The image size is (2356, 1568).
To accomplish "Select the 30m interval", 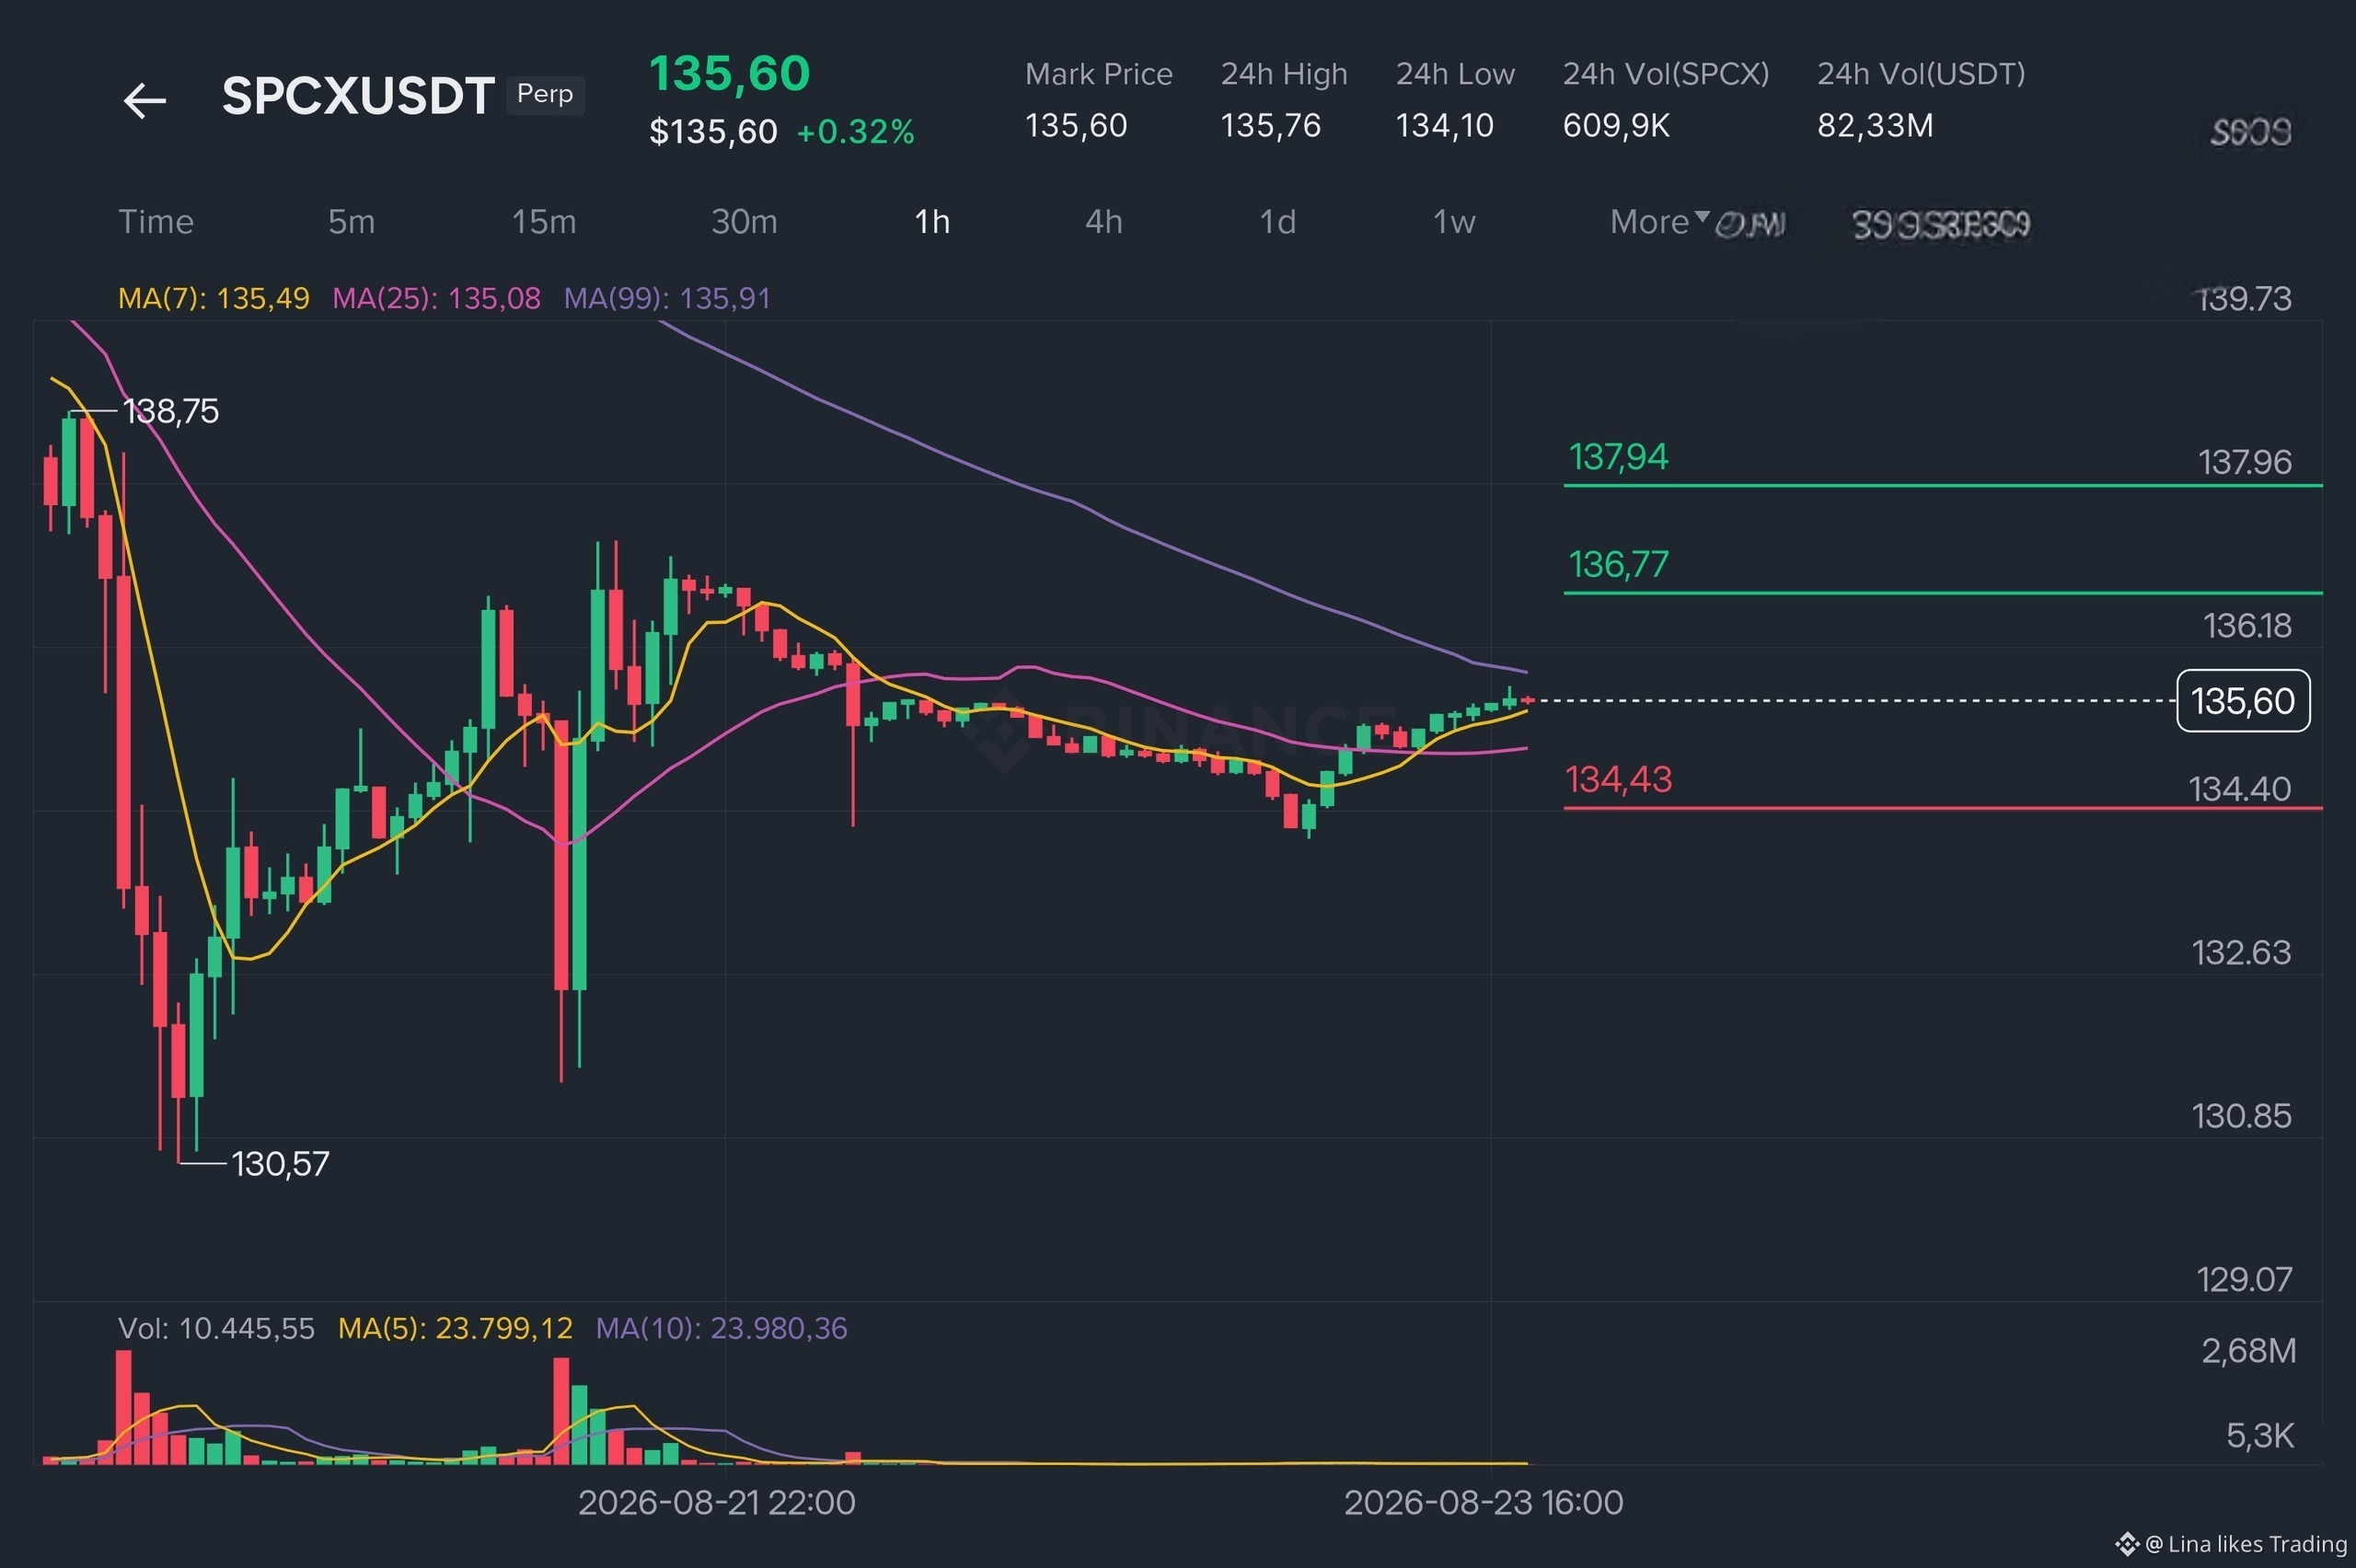I will pos(744,222).
